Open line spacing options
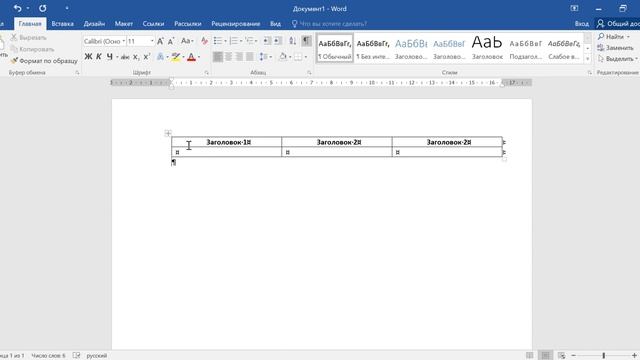The image size is (640, 360). [265, 57]
